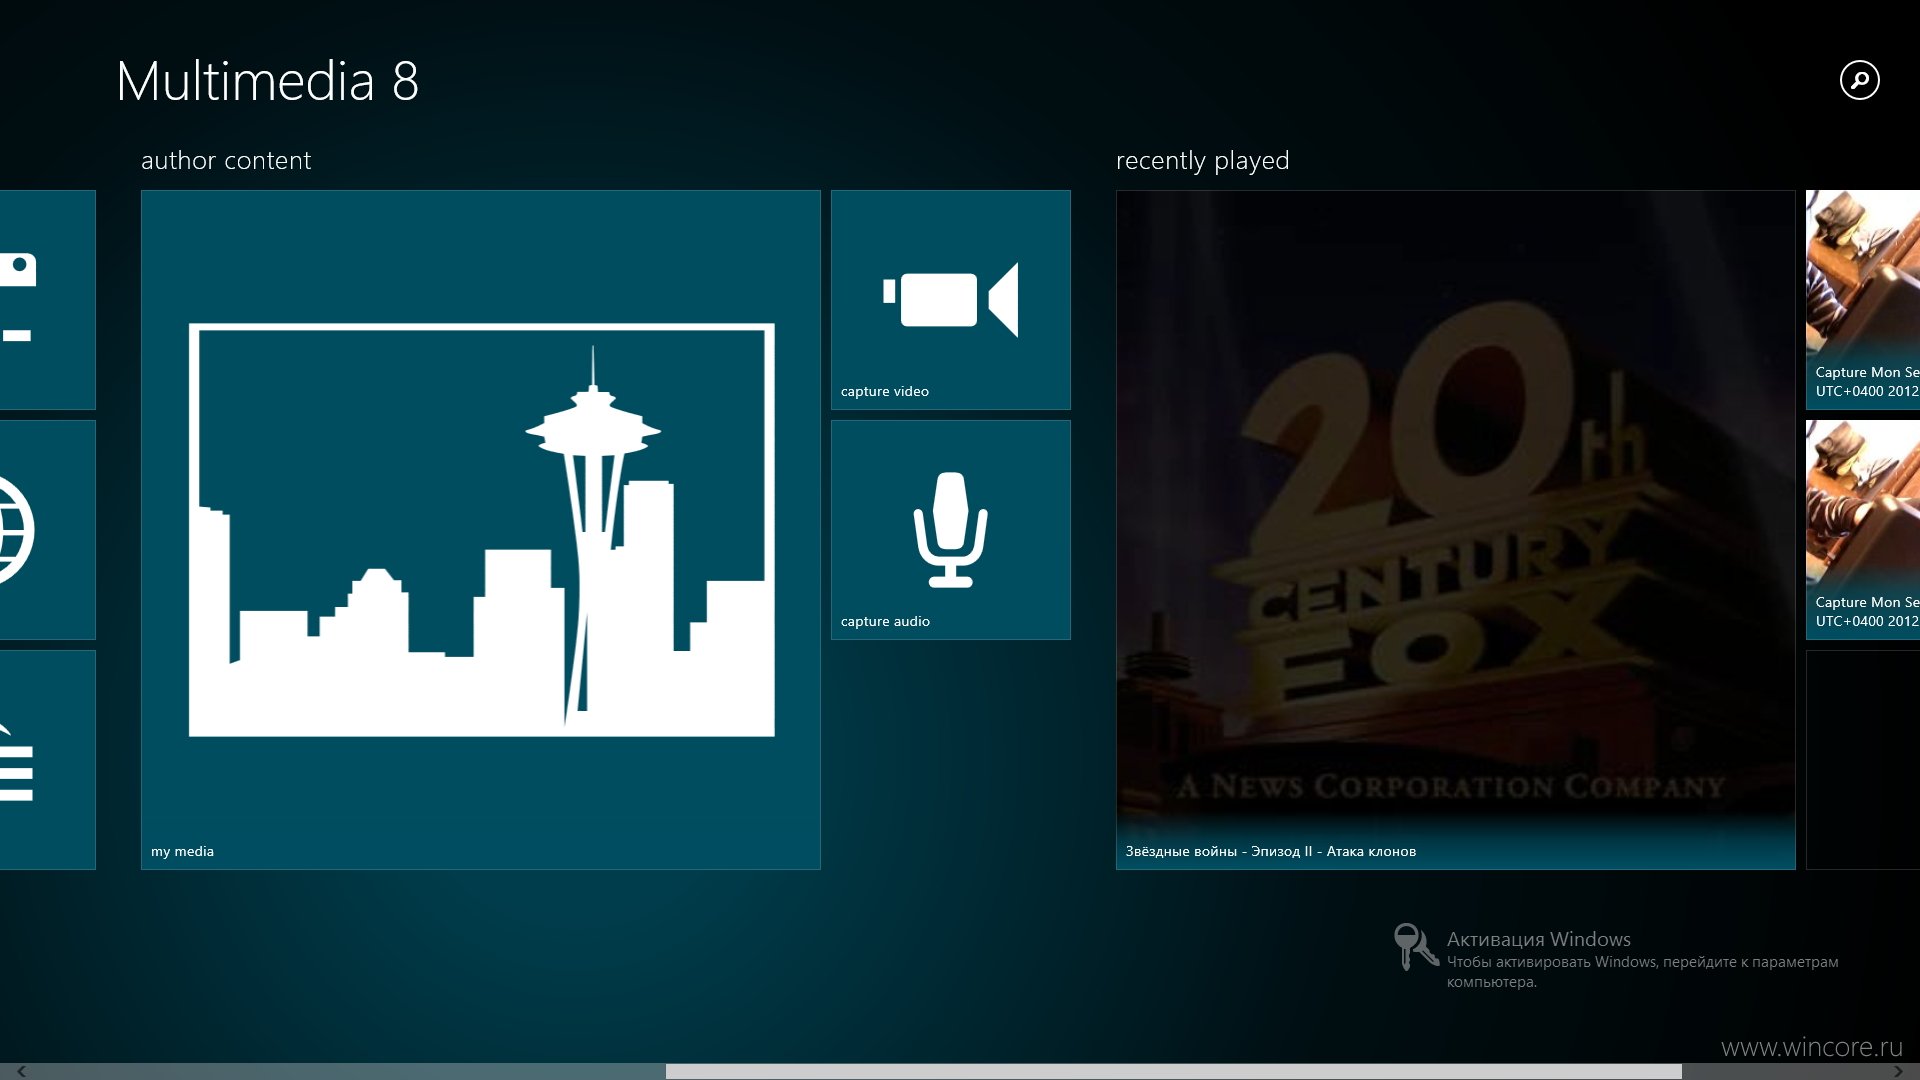Image resolution: width=1920 pixels, height=1080 pixels.
Task: Play the Звёздные войны Эпизод II video
Action: [1456, 530]
